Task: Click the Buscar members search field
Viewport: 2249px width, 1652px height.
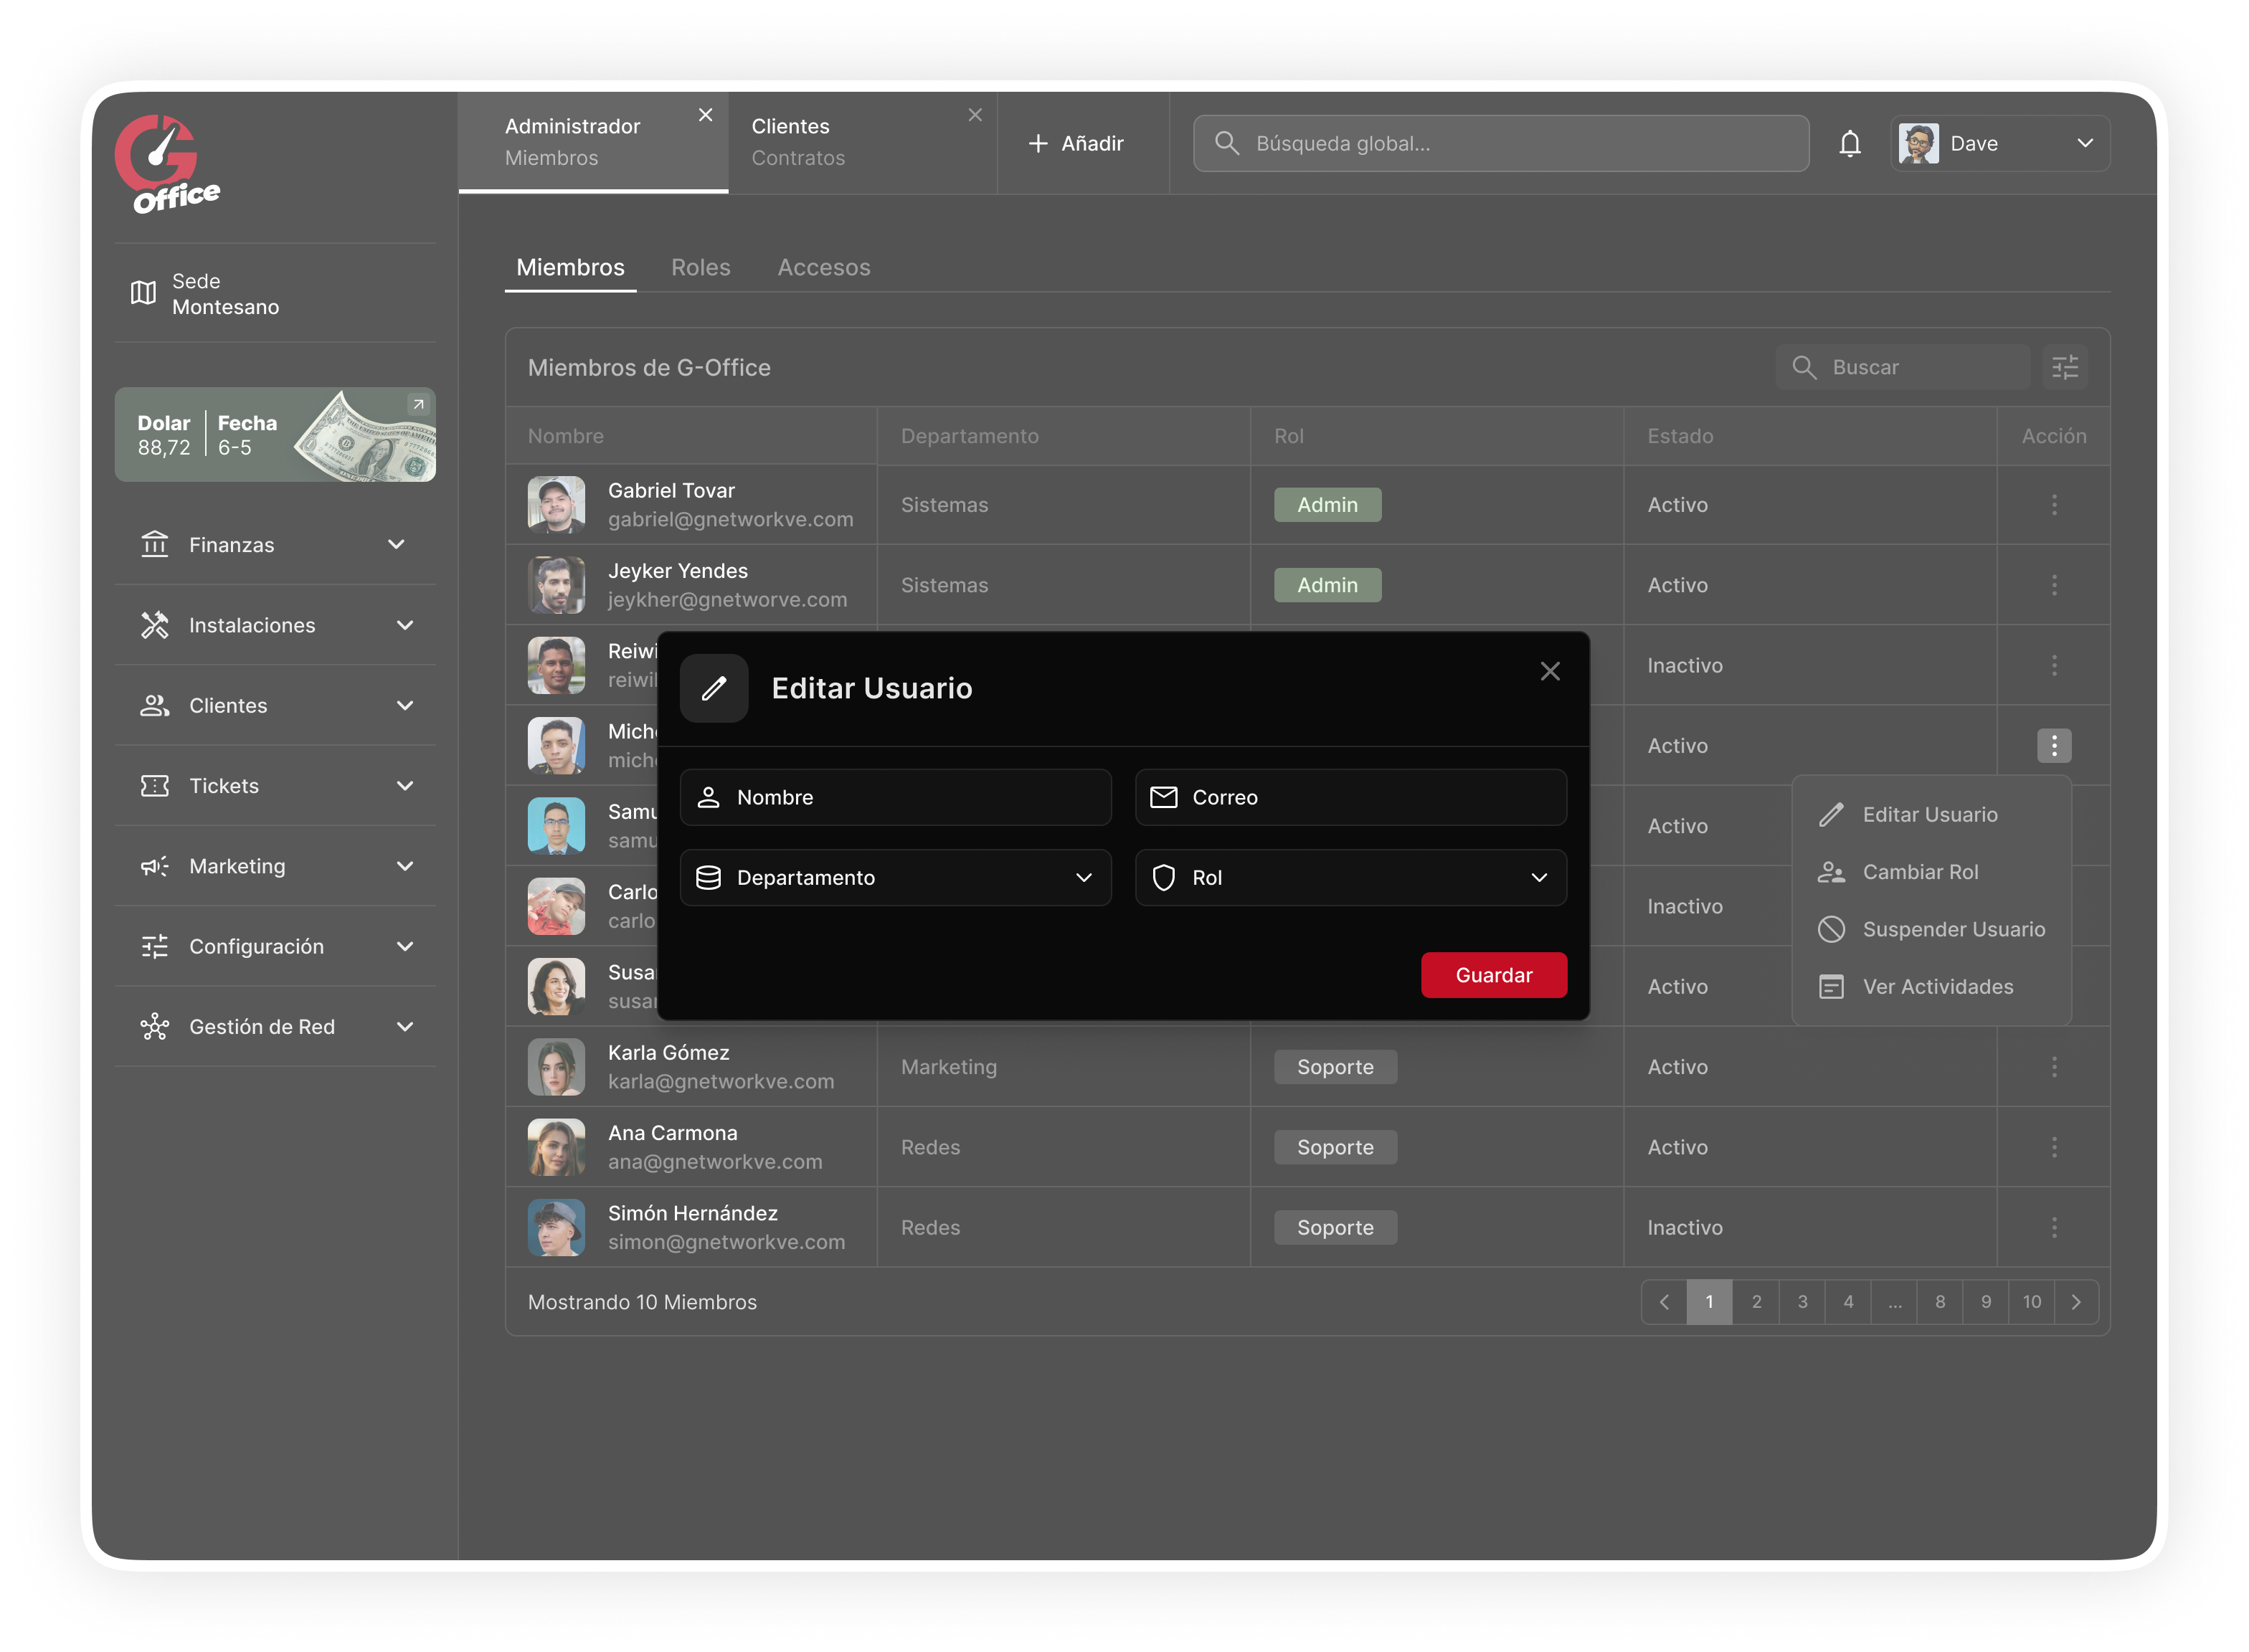Action: 1903,367
